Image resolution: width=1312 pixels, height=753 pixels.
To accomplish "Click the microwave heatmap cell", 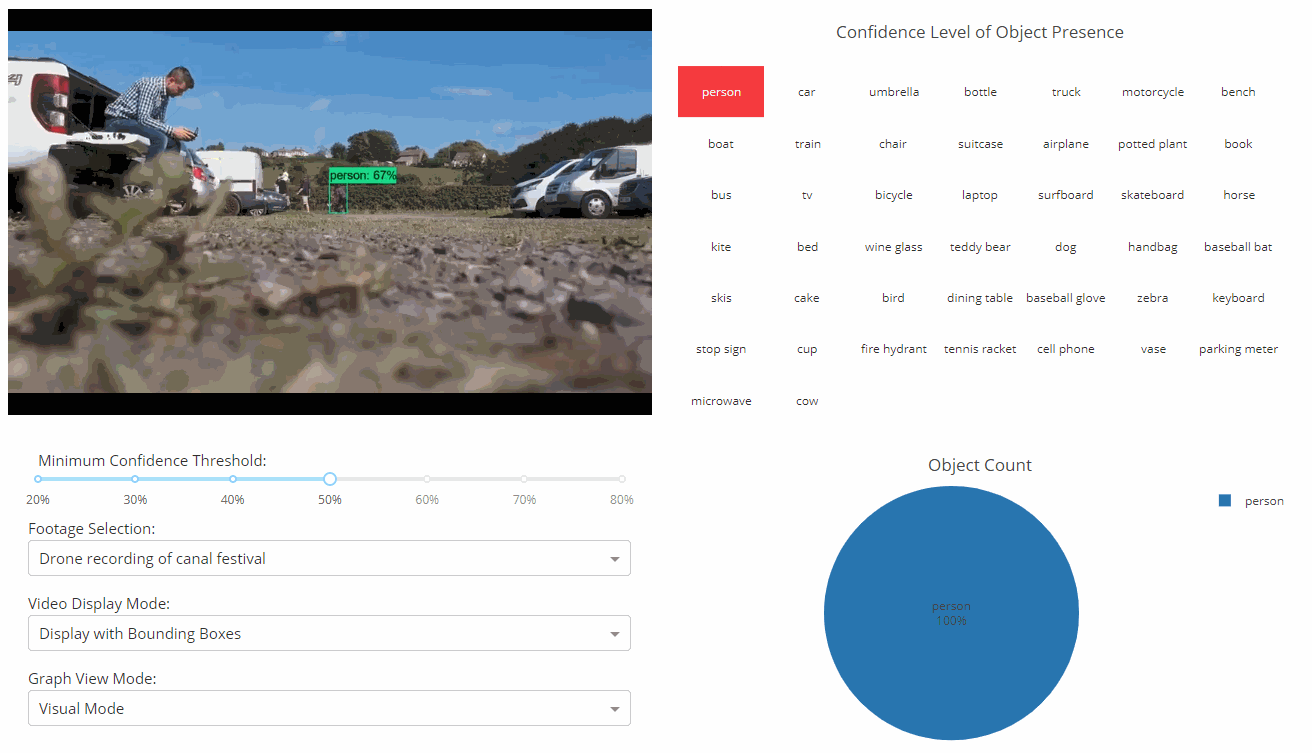I will coord(721,401).
